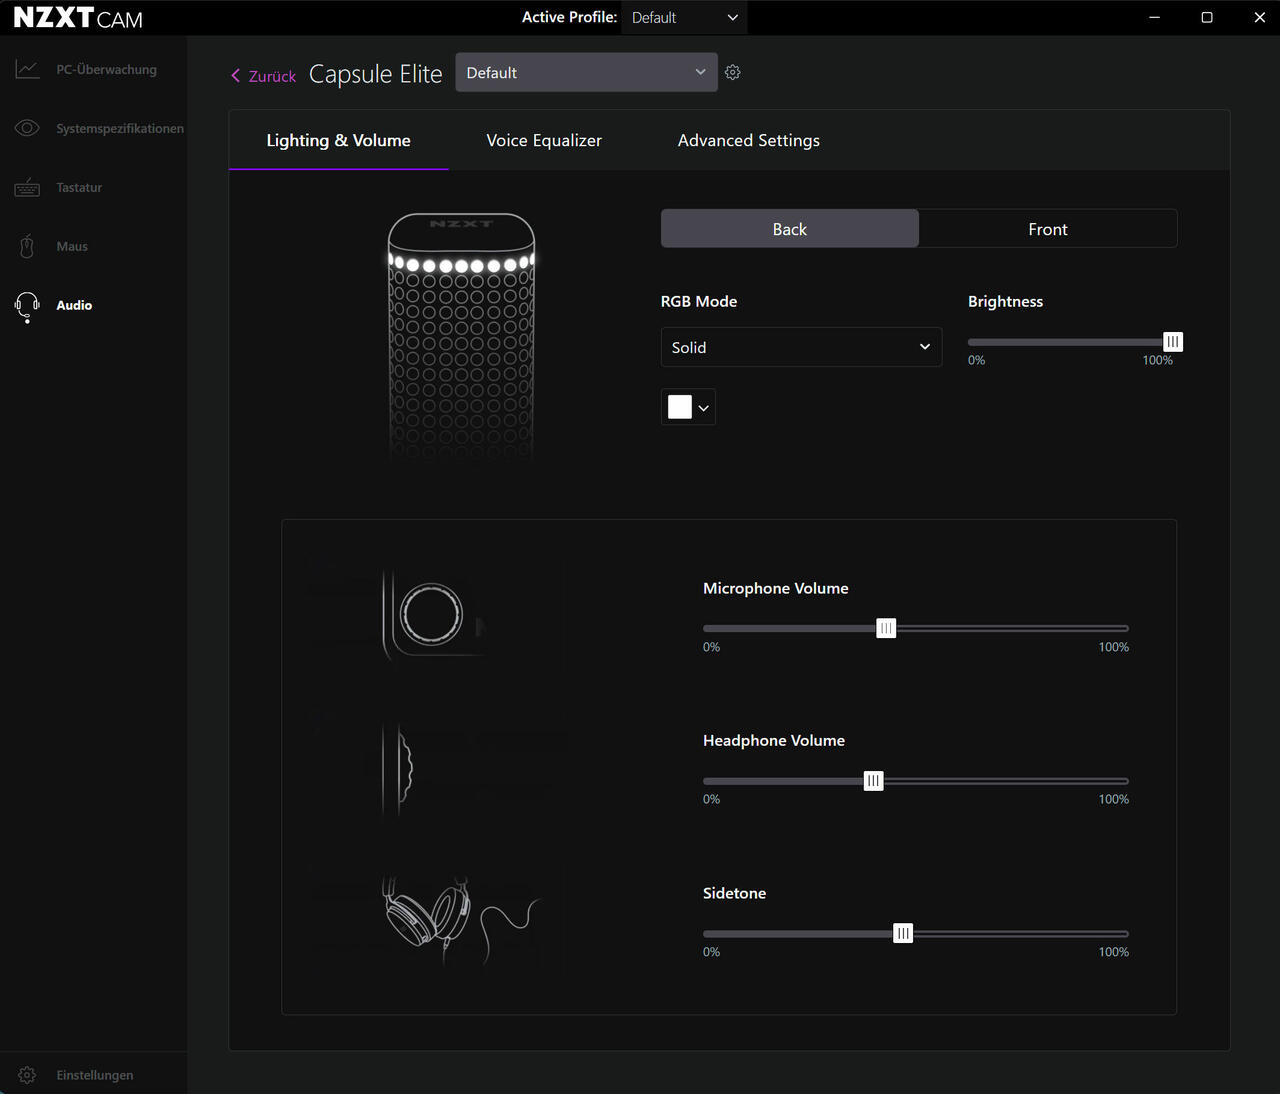The width and height of the screenshot is (1280, 1094).
Task: Click the Zurück link
Action: pyautogui.click(x=272, y=76)
